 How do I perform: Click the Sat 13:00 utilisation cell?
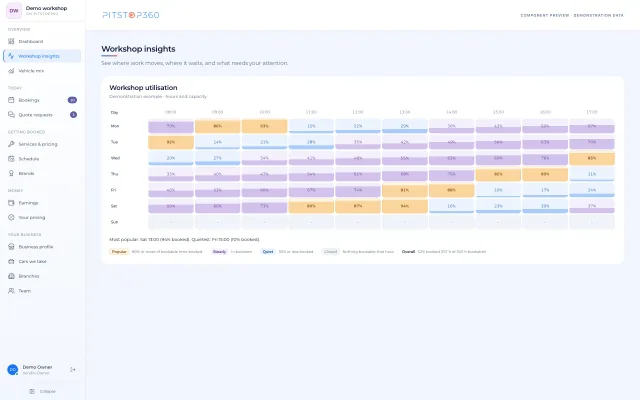[x=405, y=206]
